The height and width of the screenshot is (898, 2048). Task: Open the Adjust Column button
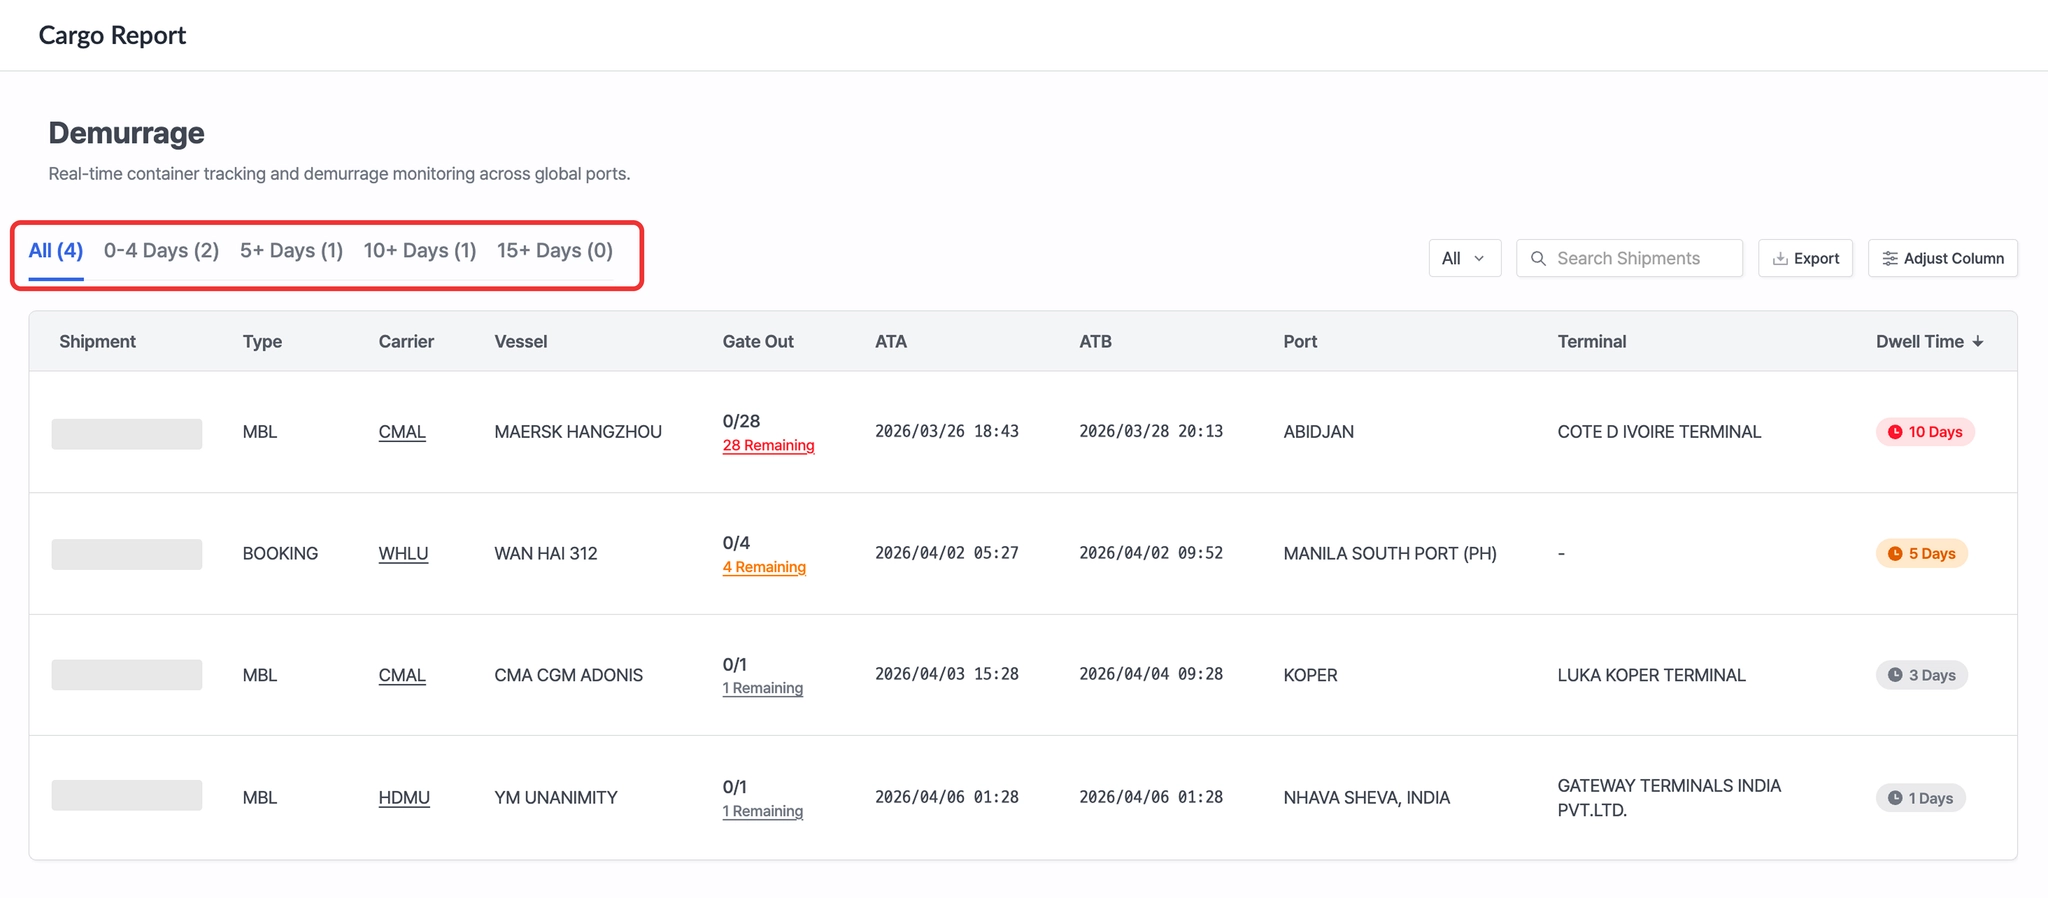click(1942, 258)
